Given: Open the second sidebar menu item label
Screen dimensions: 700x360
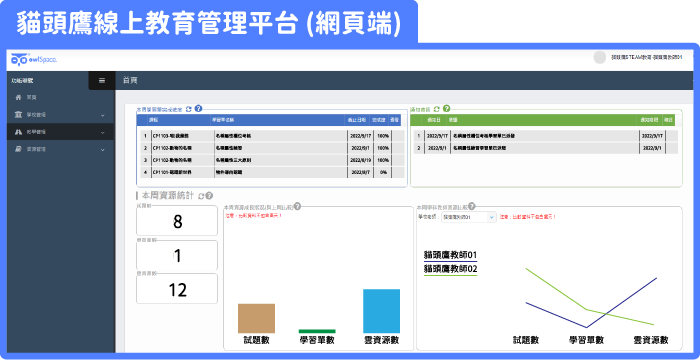Looking at the screenshot, I should pos(36,115).
